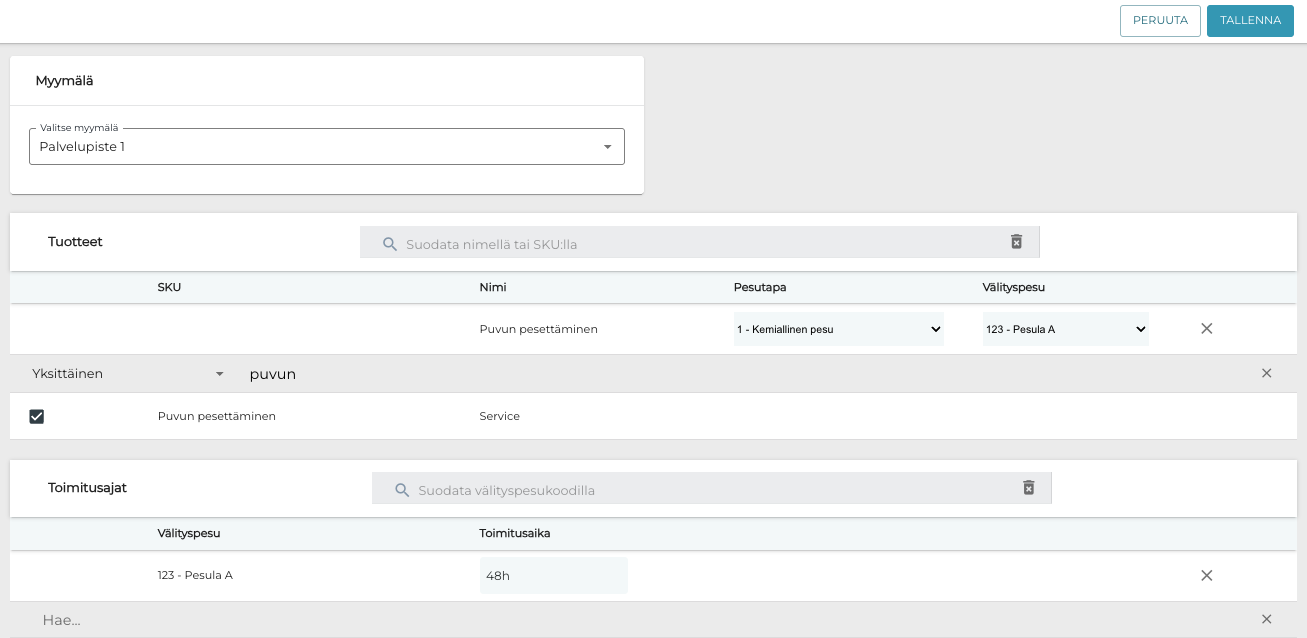Click the Toimitusaika field with 48h
This screenshot has height=638, width=1307.
coord(553,576)
